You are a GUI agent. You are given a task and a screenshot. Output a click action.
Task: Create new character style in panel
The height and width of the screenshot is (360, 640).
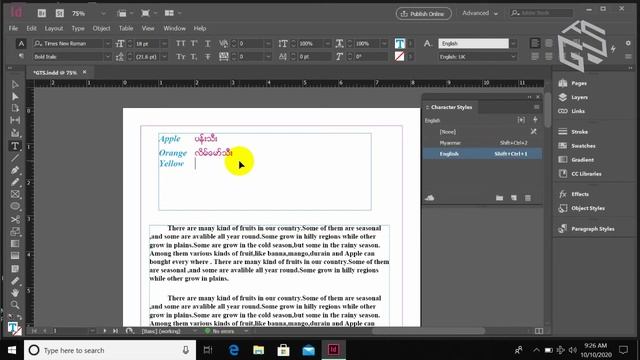tap(513, 198)
